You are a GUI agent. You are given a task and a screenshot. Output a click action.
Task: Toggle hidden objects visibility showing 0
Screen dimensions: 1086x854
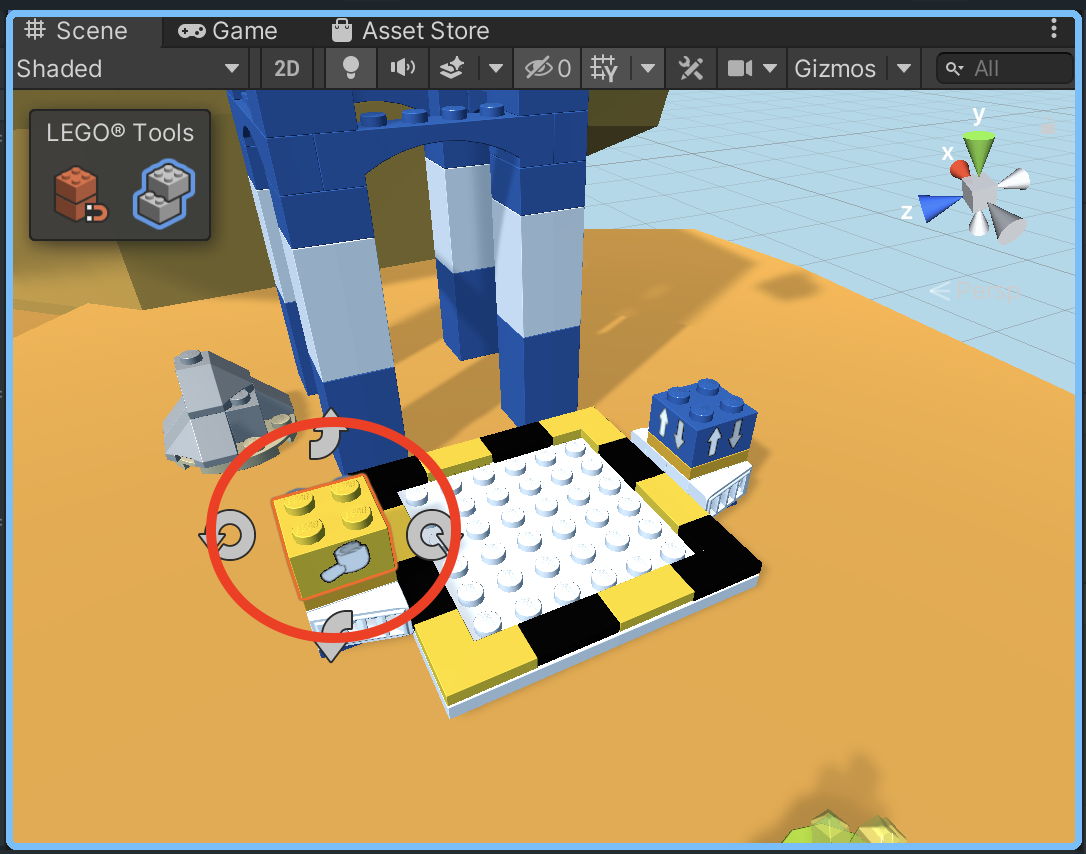(548, 69)
